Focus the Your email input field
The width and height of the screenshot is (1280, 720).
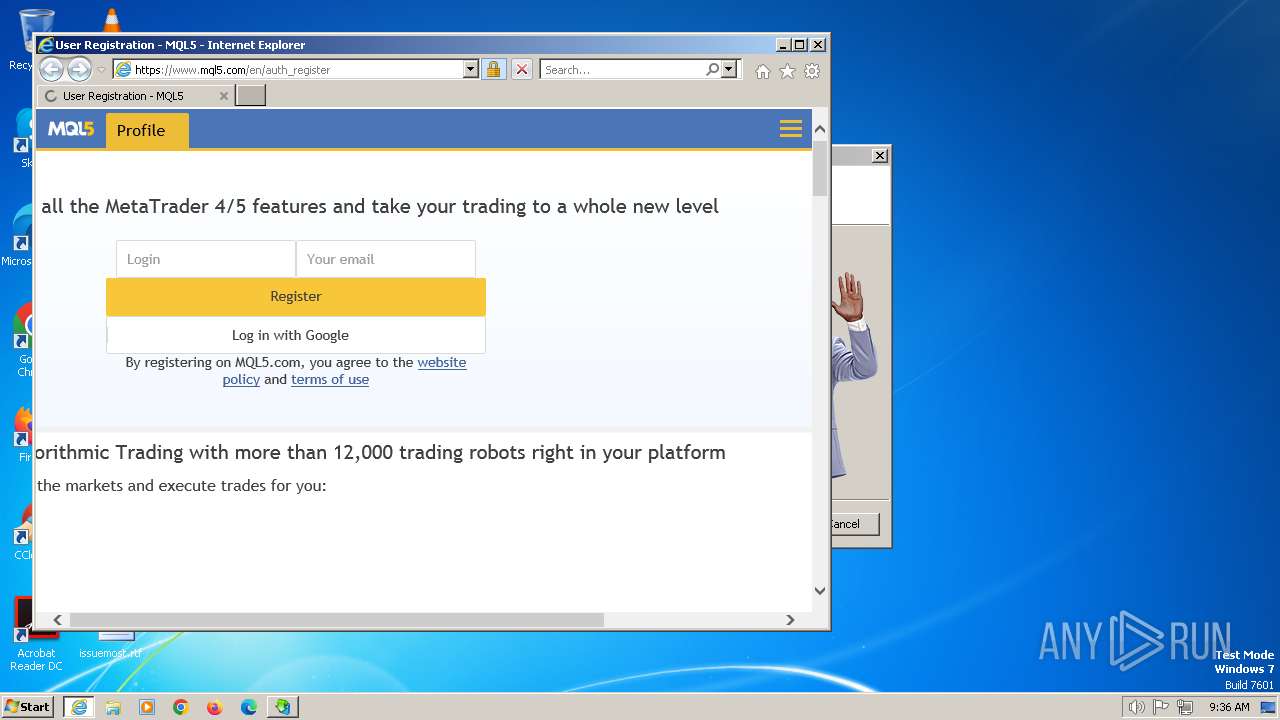coord(386,259)
